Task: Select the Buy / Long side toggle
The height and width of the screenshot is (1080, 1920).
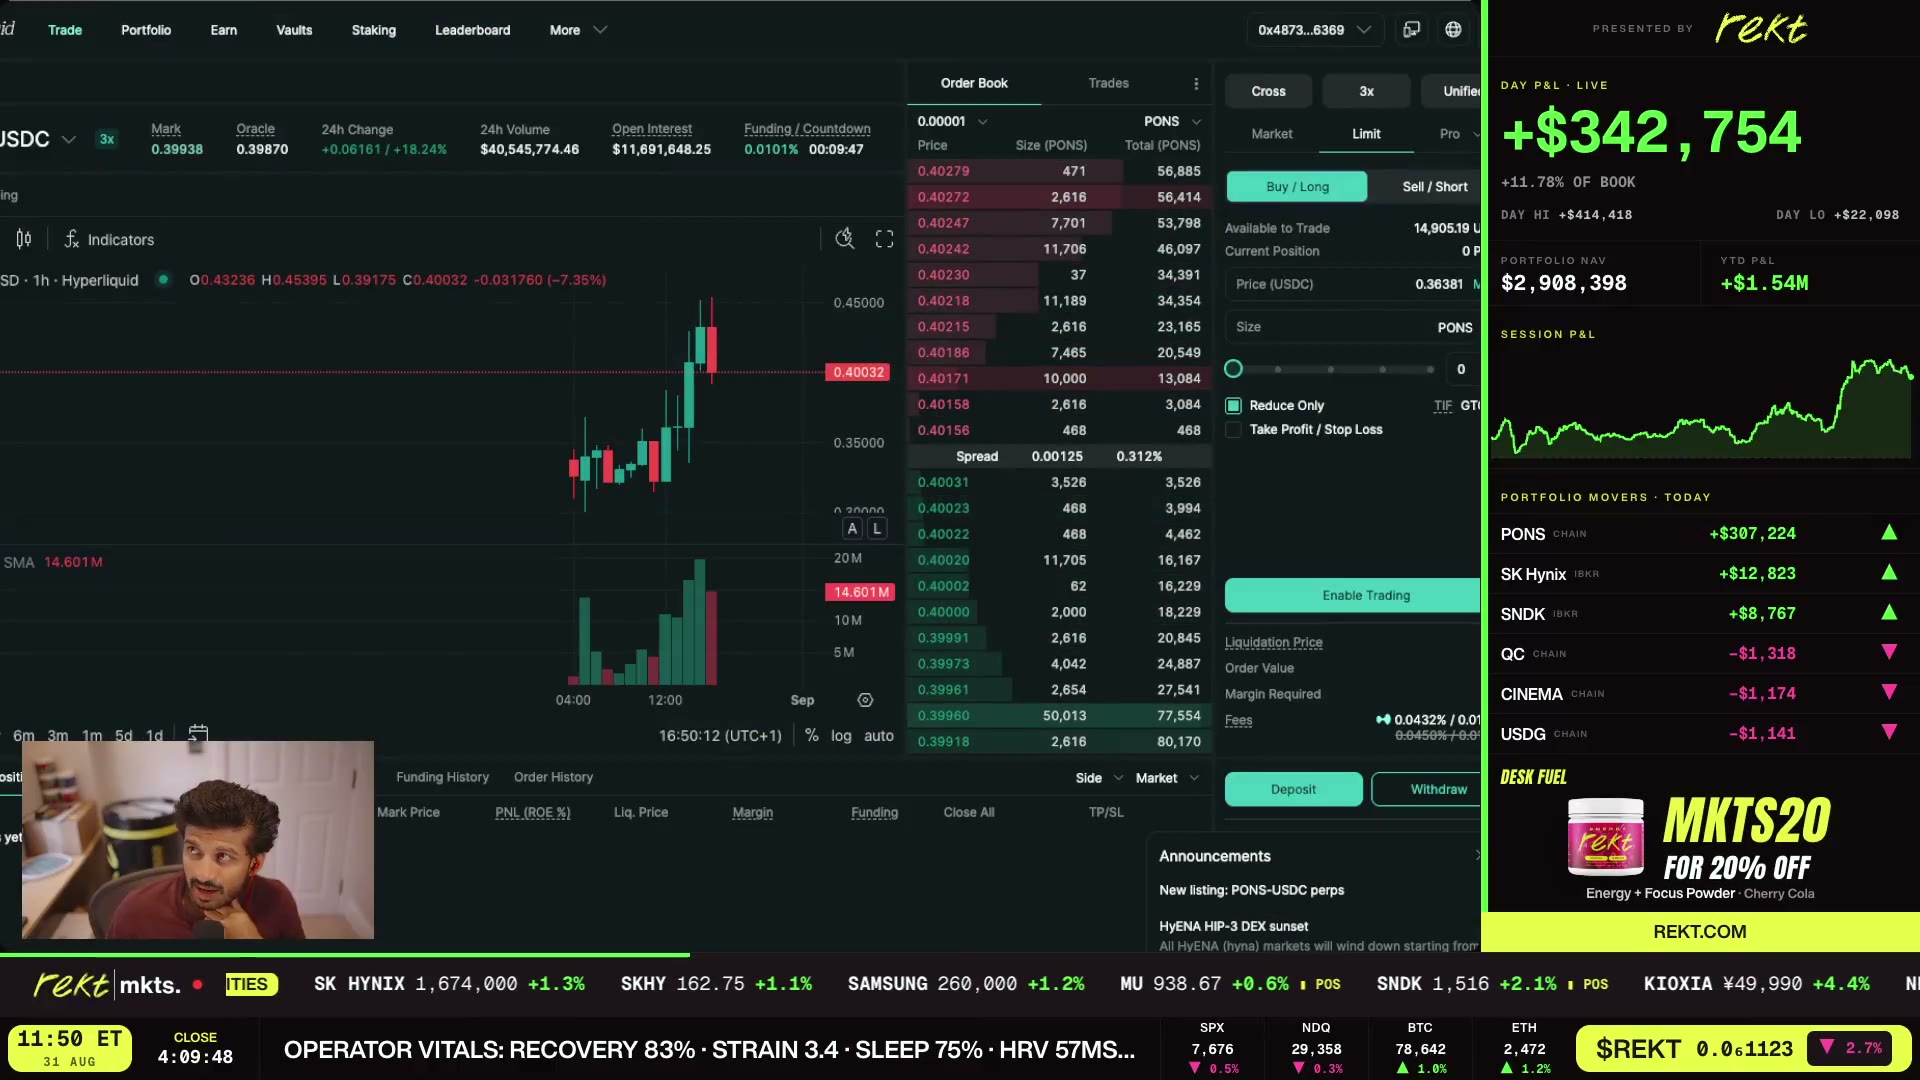Action: pos(1297,186)
